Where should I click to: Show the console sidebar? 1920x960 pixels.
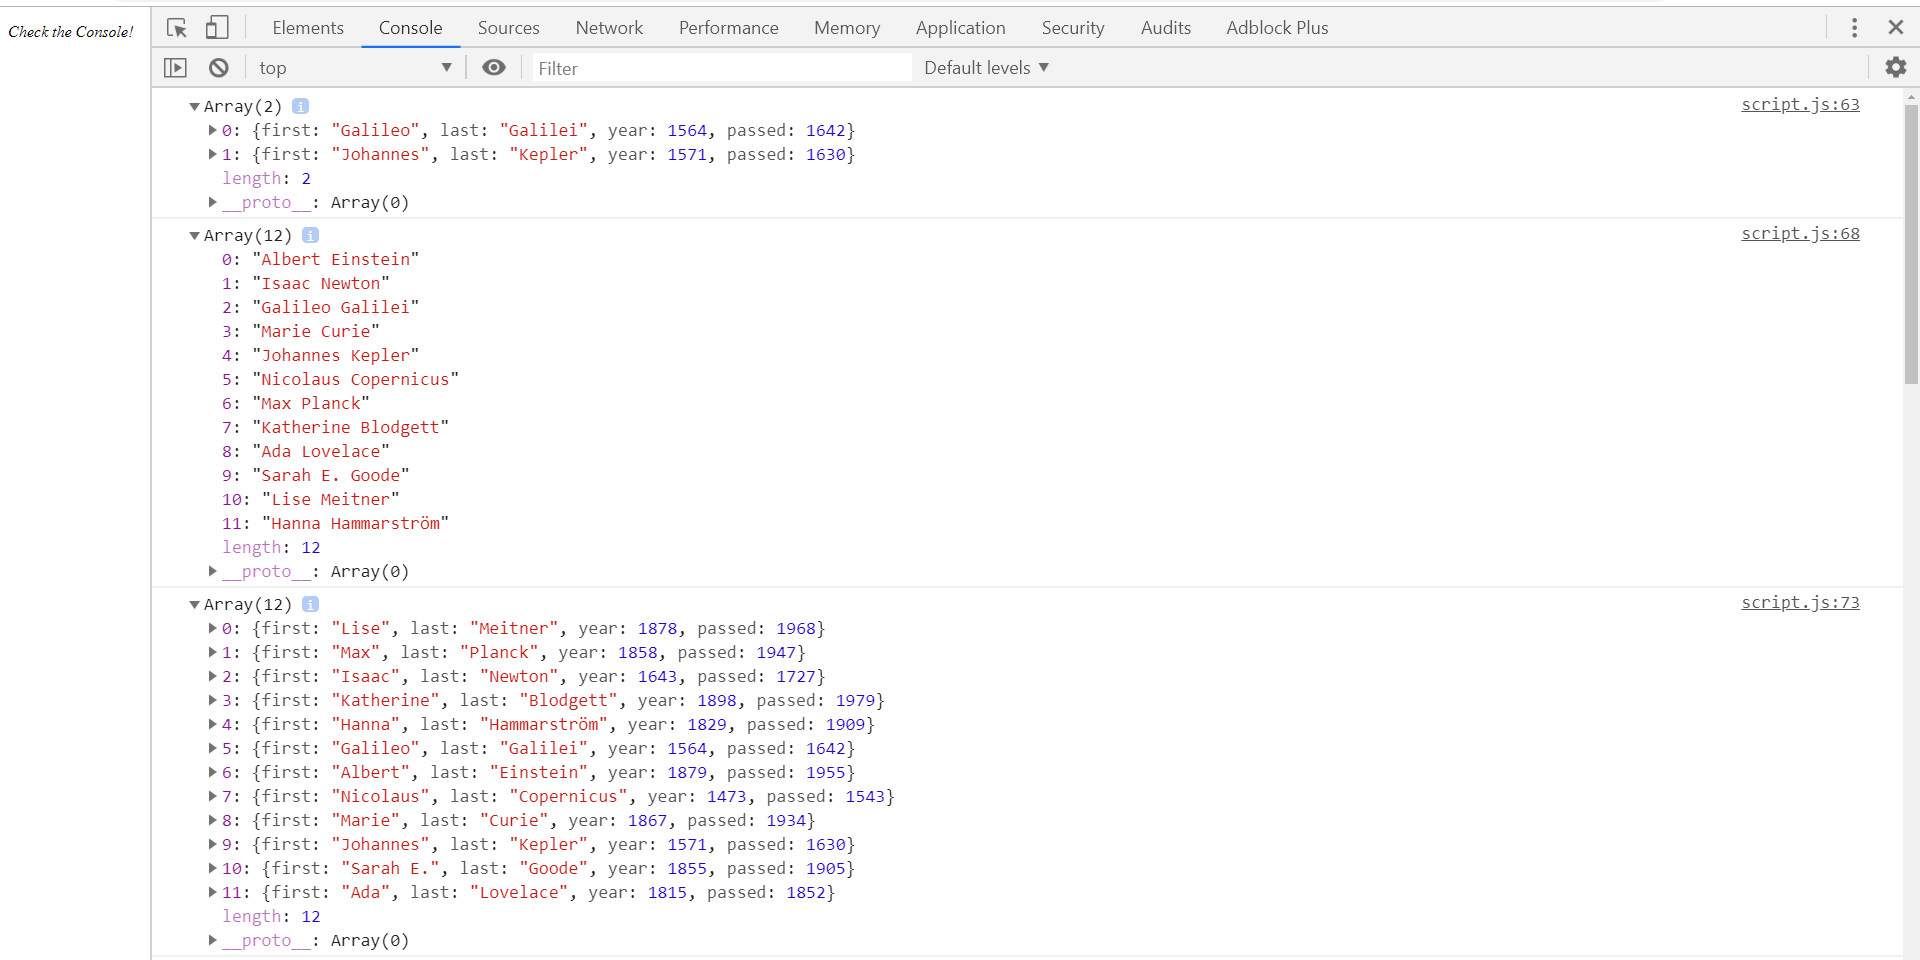pyautogui.click(x=175, y=68)
